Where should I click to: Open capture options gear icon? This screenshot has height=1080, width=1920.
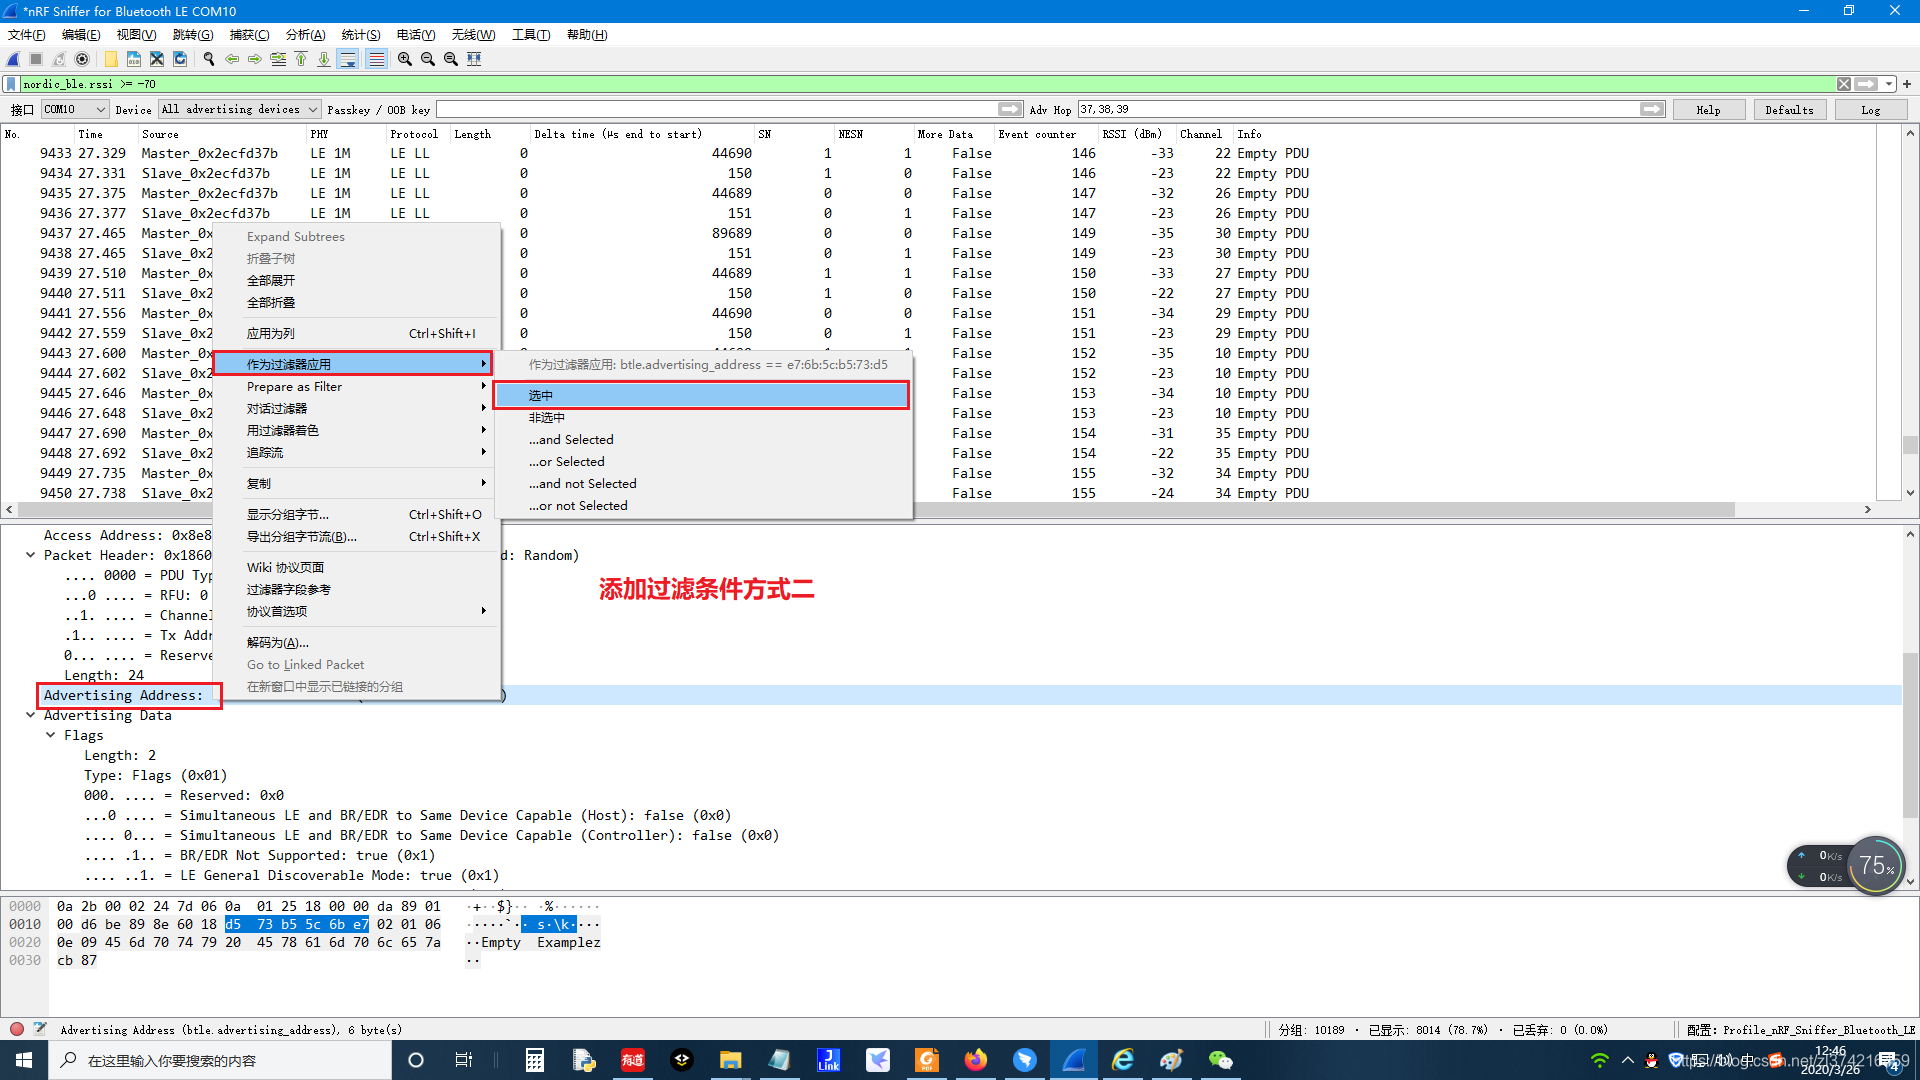tap(83, 59)
